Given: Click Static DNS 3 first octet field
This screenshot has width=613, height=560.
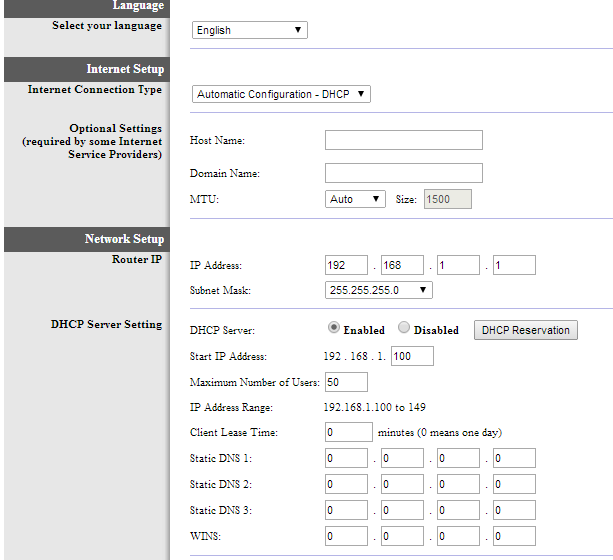Looking at the screenshot, I should click(346, 510).
